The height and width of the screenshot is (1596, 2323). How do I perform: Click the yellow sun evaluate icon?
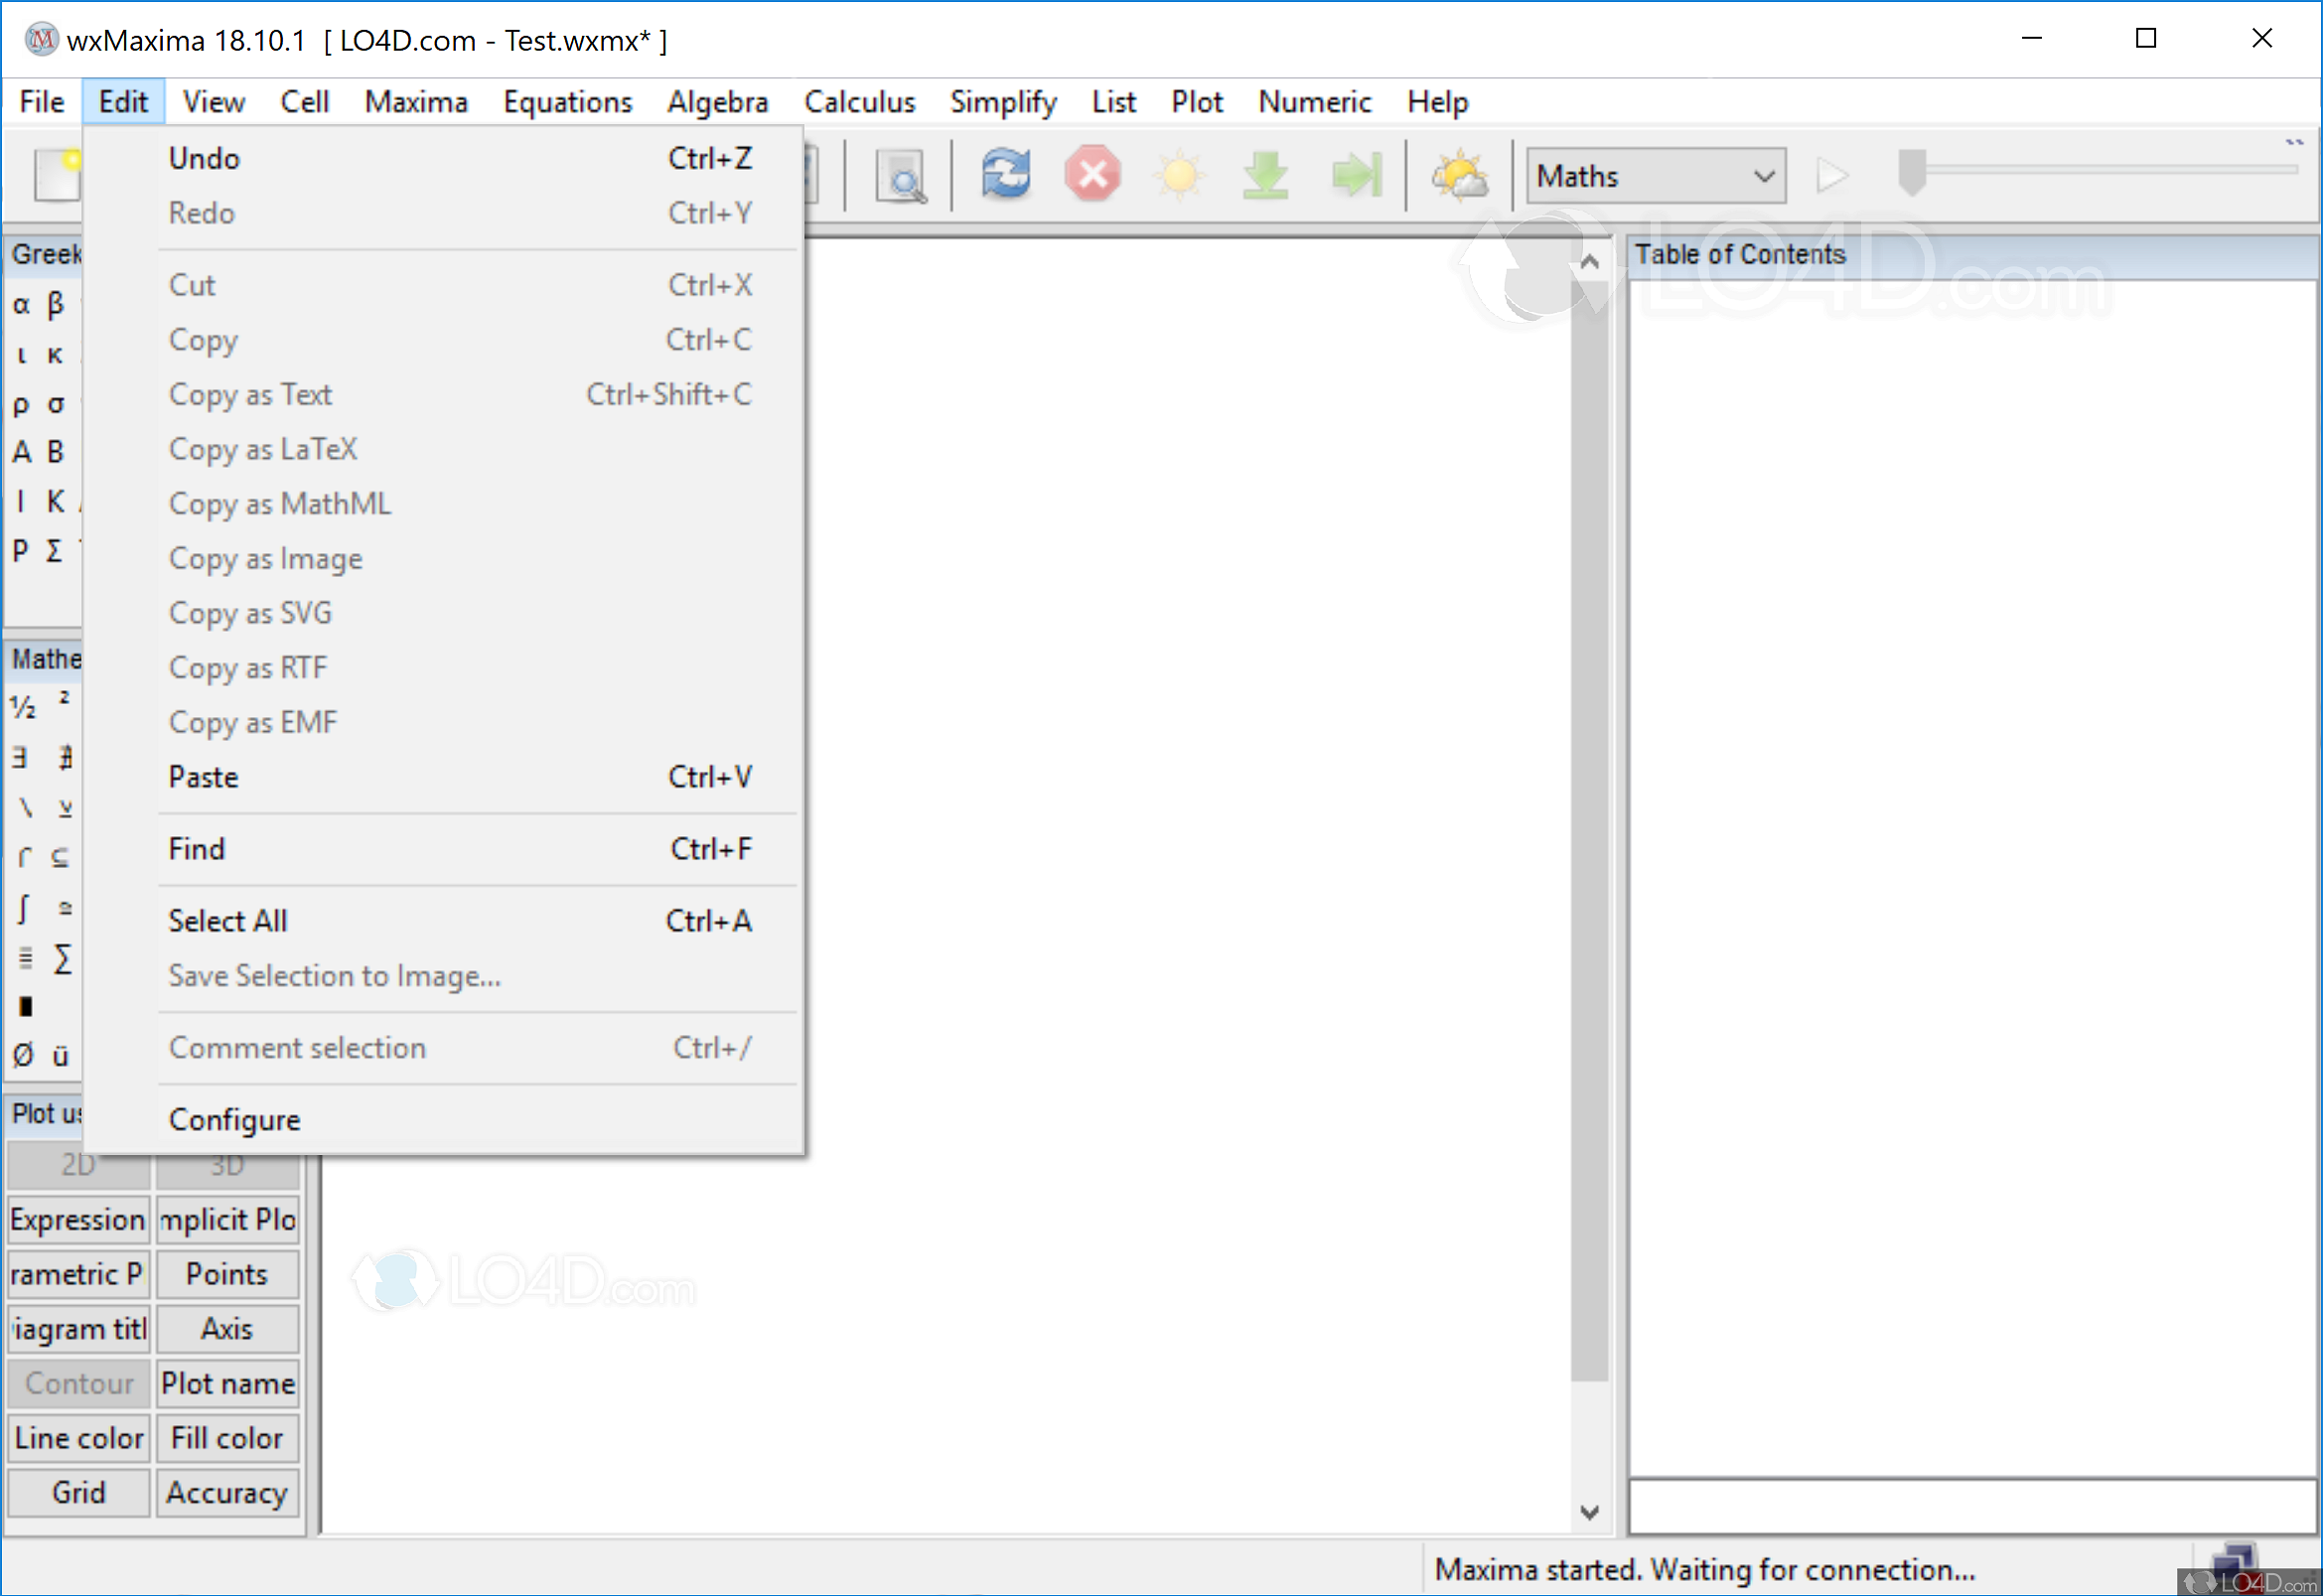(1179, 175)
